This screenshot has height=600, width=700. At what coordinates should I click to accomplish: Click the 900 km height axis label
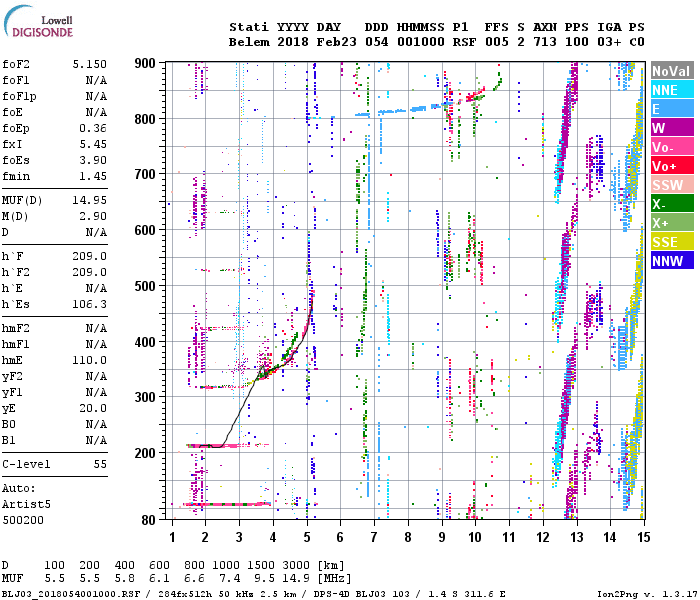pyautogui.click(x=145, y=63)
